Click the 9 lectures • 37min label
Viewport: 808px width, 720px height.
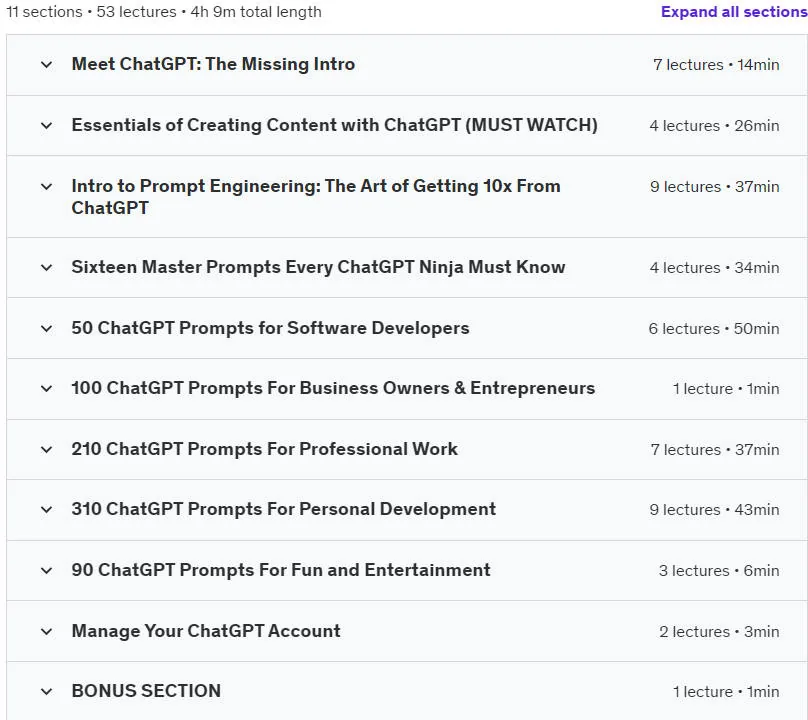715,186
